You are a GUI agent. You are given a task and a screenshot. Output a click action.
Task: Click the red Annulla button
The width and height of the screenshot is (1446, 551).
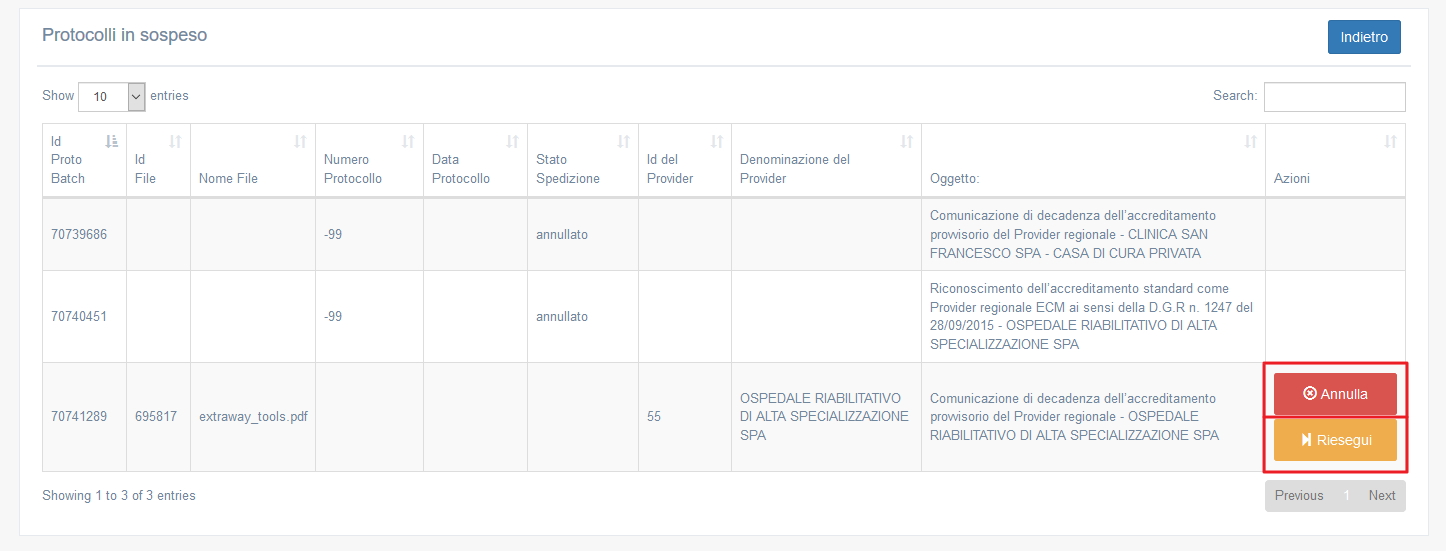click(x=1335, y=394)
